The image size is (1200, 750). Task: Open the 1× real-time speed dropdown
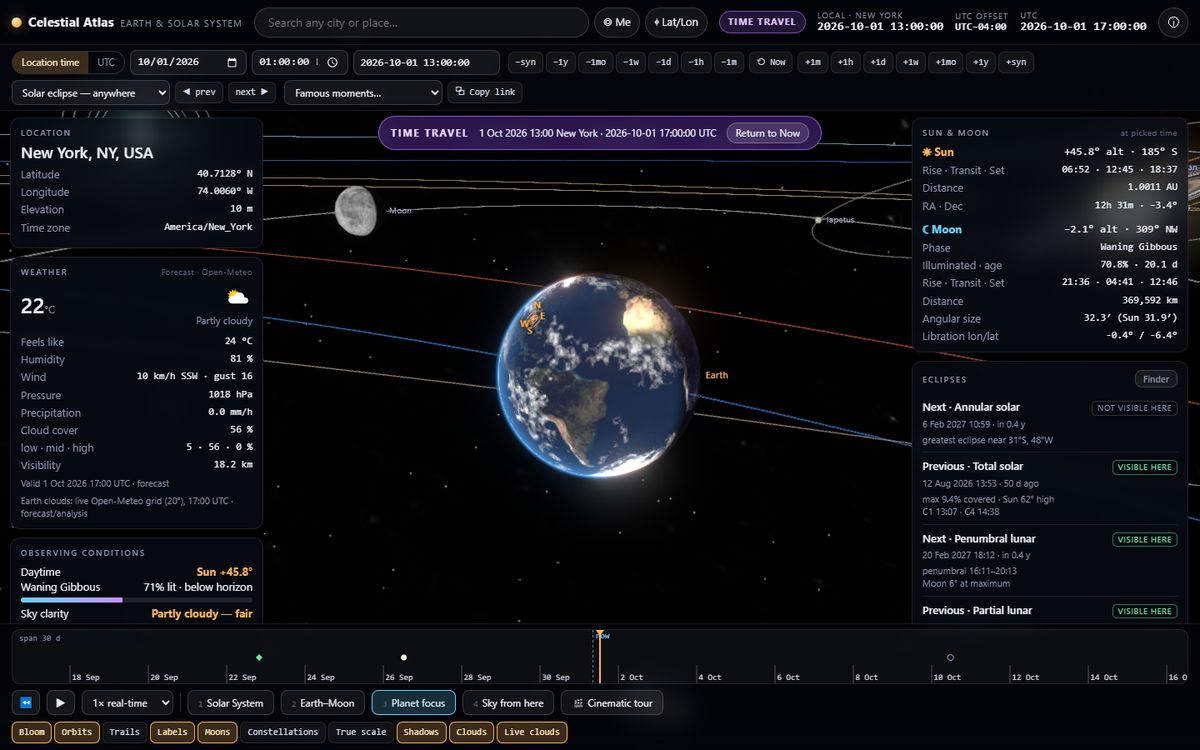tap(127, 703)
